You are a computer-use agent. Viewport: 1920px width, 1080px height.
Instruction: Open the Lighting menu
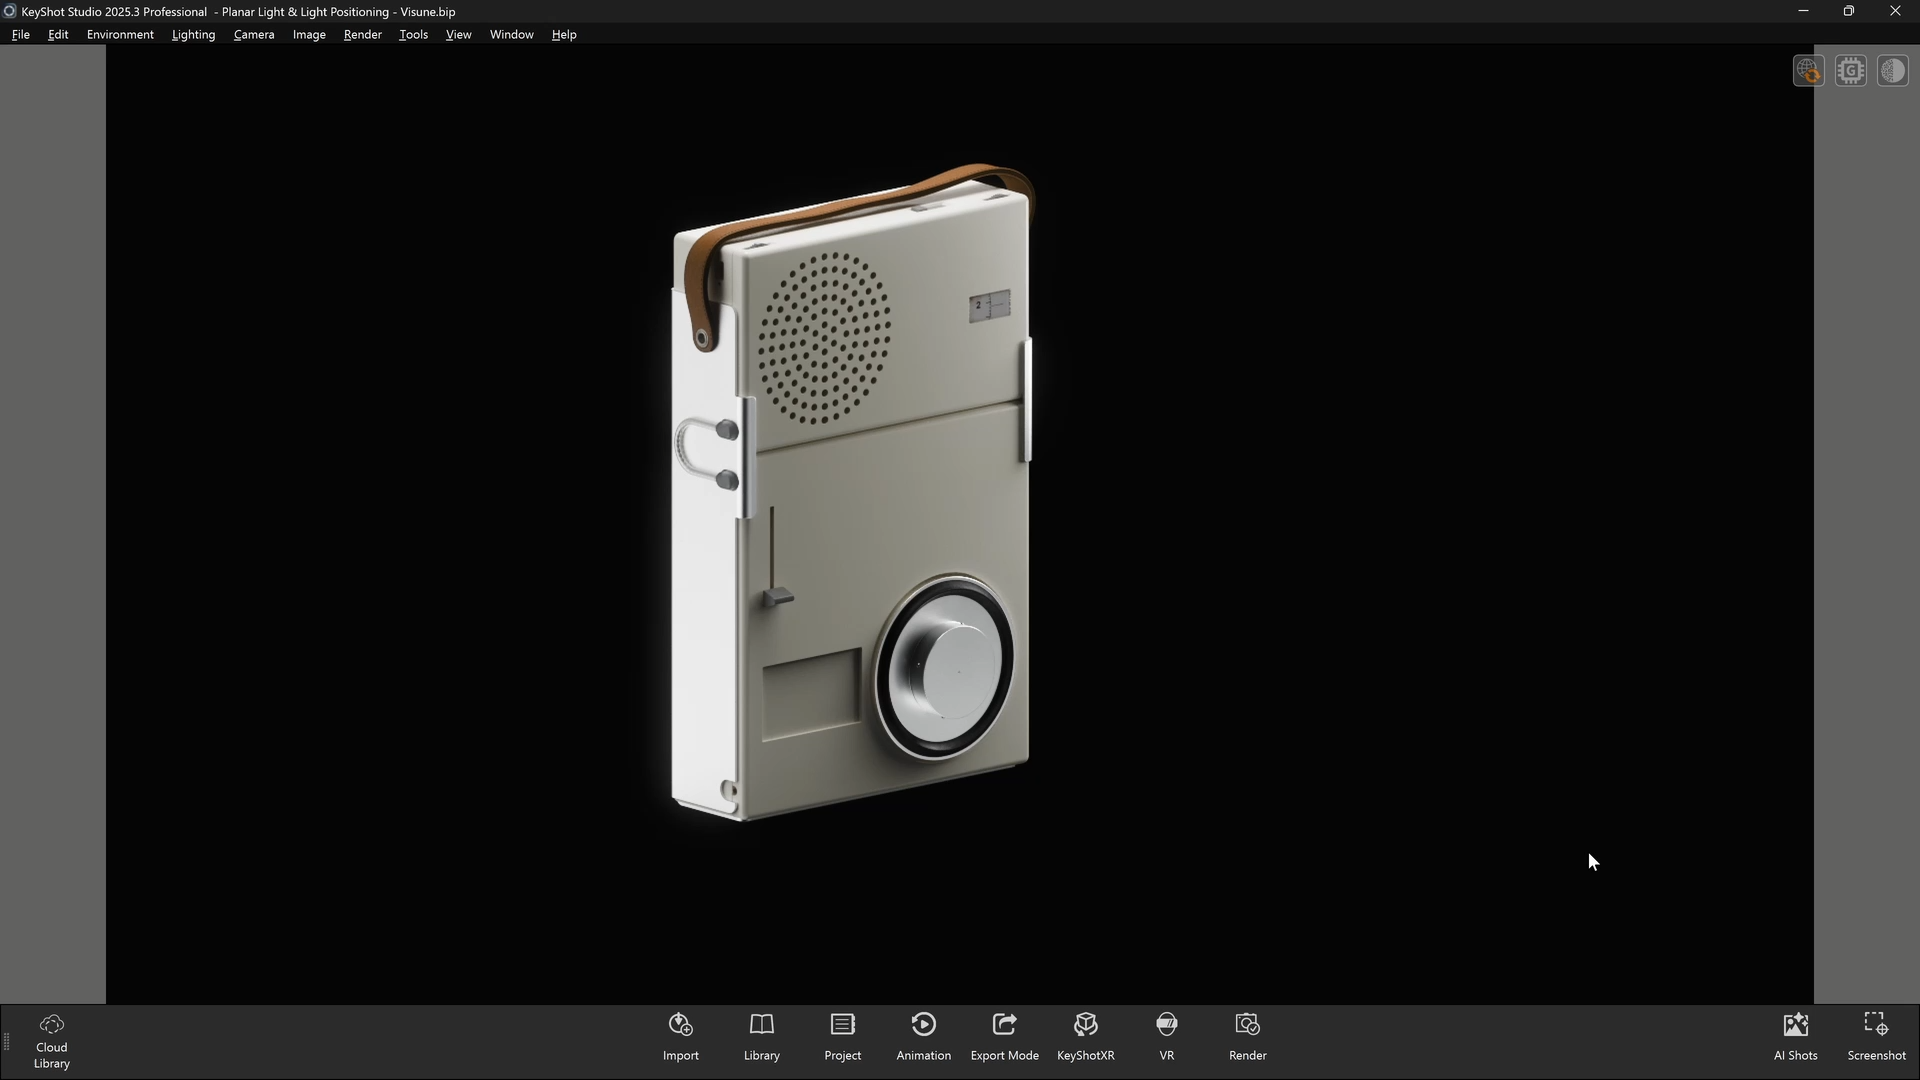(193, 34)
